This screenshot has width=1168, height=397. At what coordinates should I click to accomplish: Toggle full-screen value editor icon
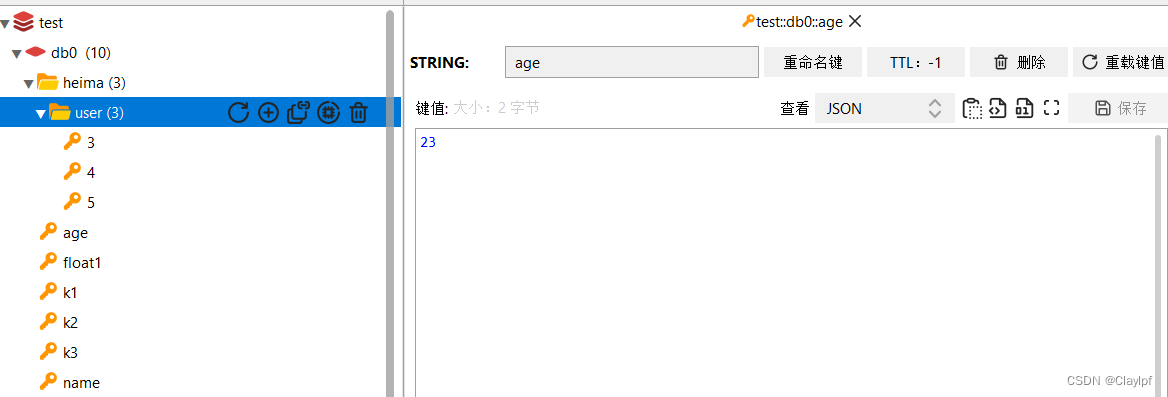(1051, 108)
